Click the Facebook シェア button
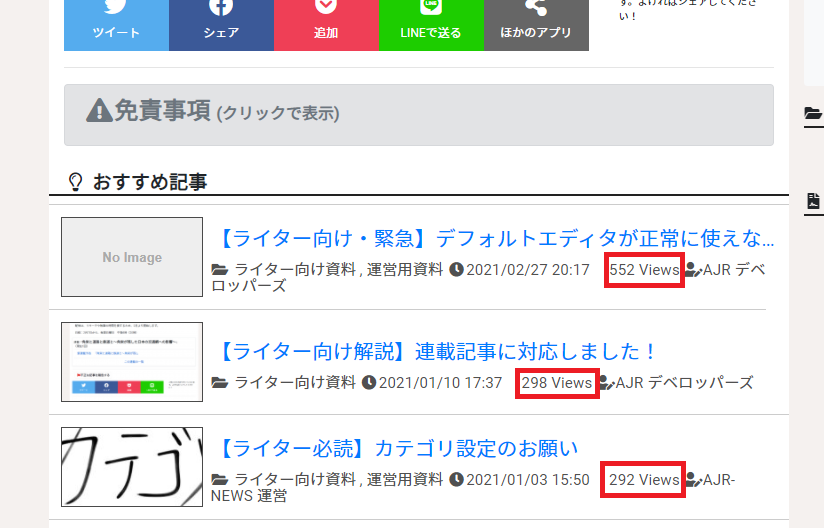 221,23
